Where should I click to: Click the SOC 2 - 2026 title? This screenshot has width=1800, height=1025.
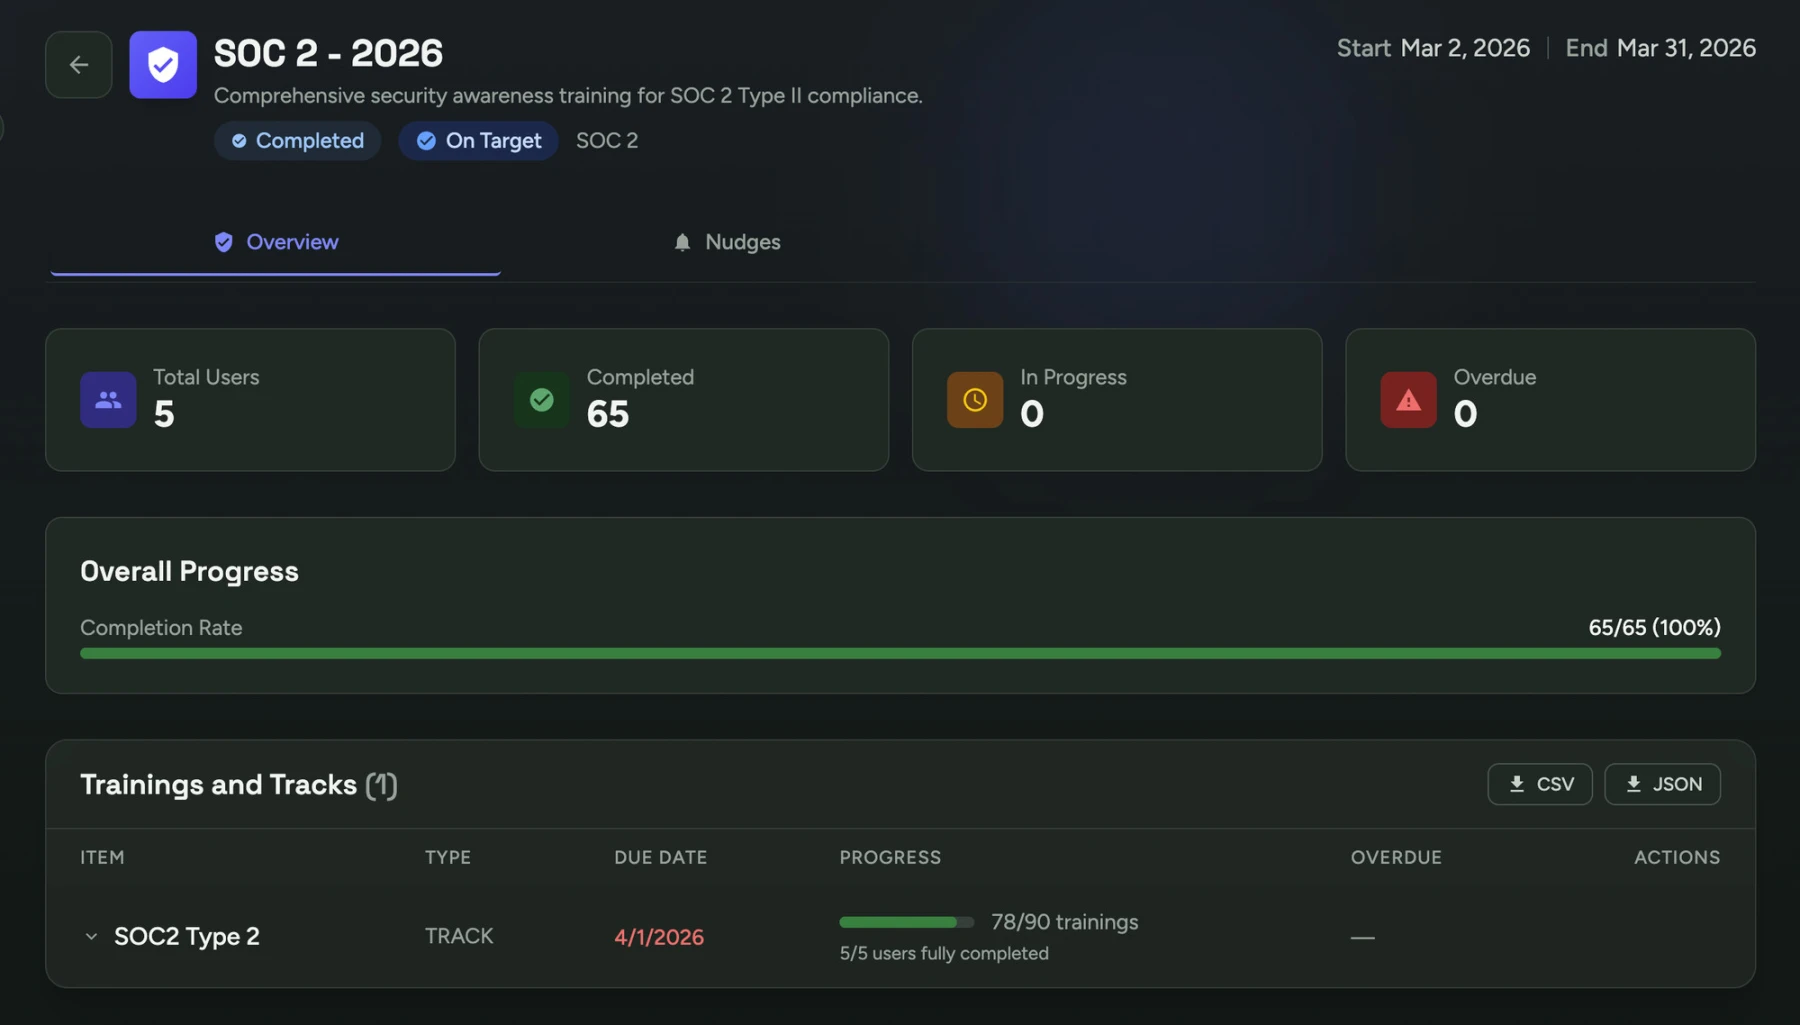tap(328, 53)
